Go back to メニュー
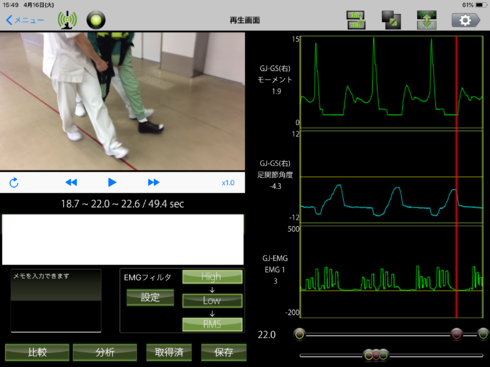 25,20
